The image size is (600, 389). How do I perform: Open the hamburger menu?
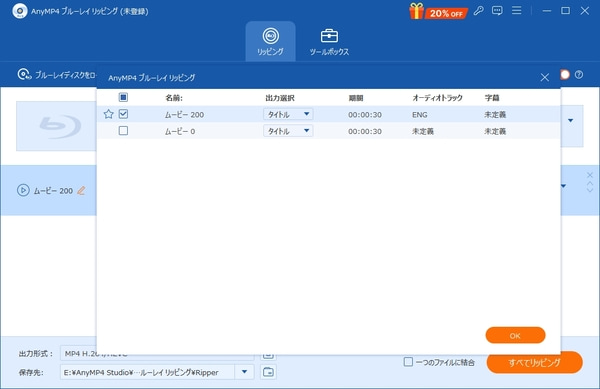tap(517, 10)
